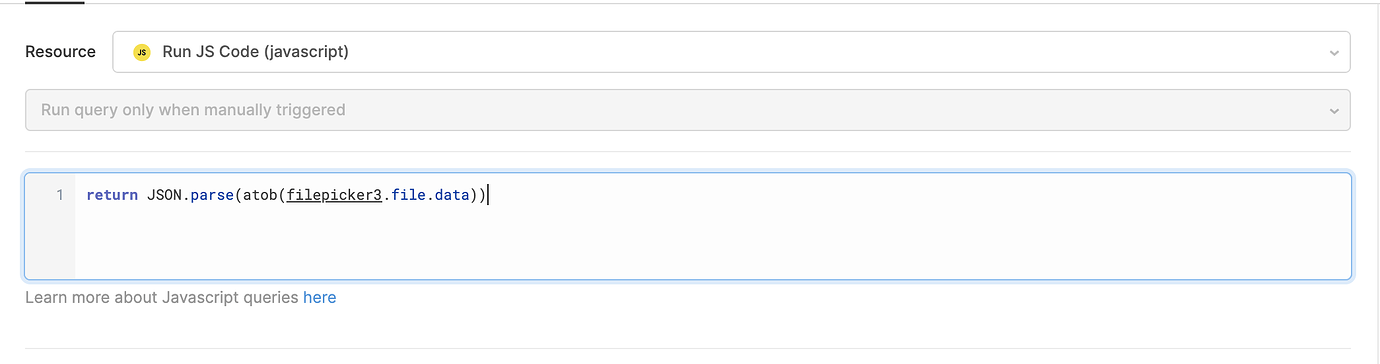Click the 'file' property in the code expression

tap(408, 195)
